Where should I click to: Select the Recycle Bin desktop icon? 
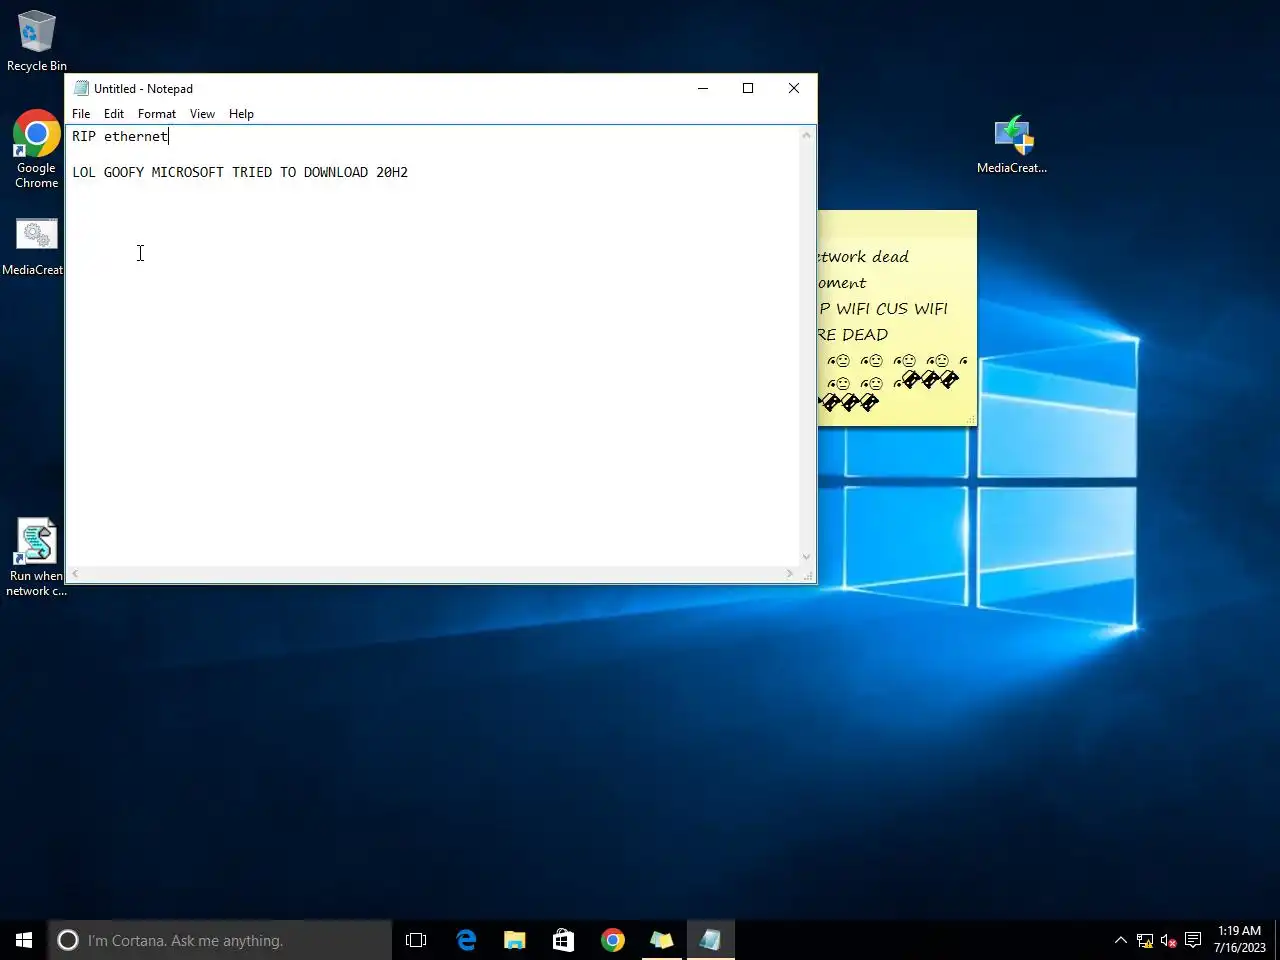[36, 41]
